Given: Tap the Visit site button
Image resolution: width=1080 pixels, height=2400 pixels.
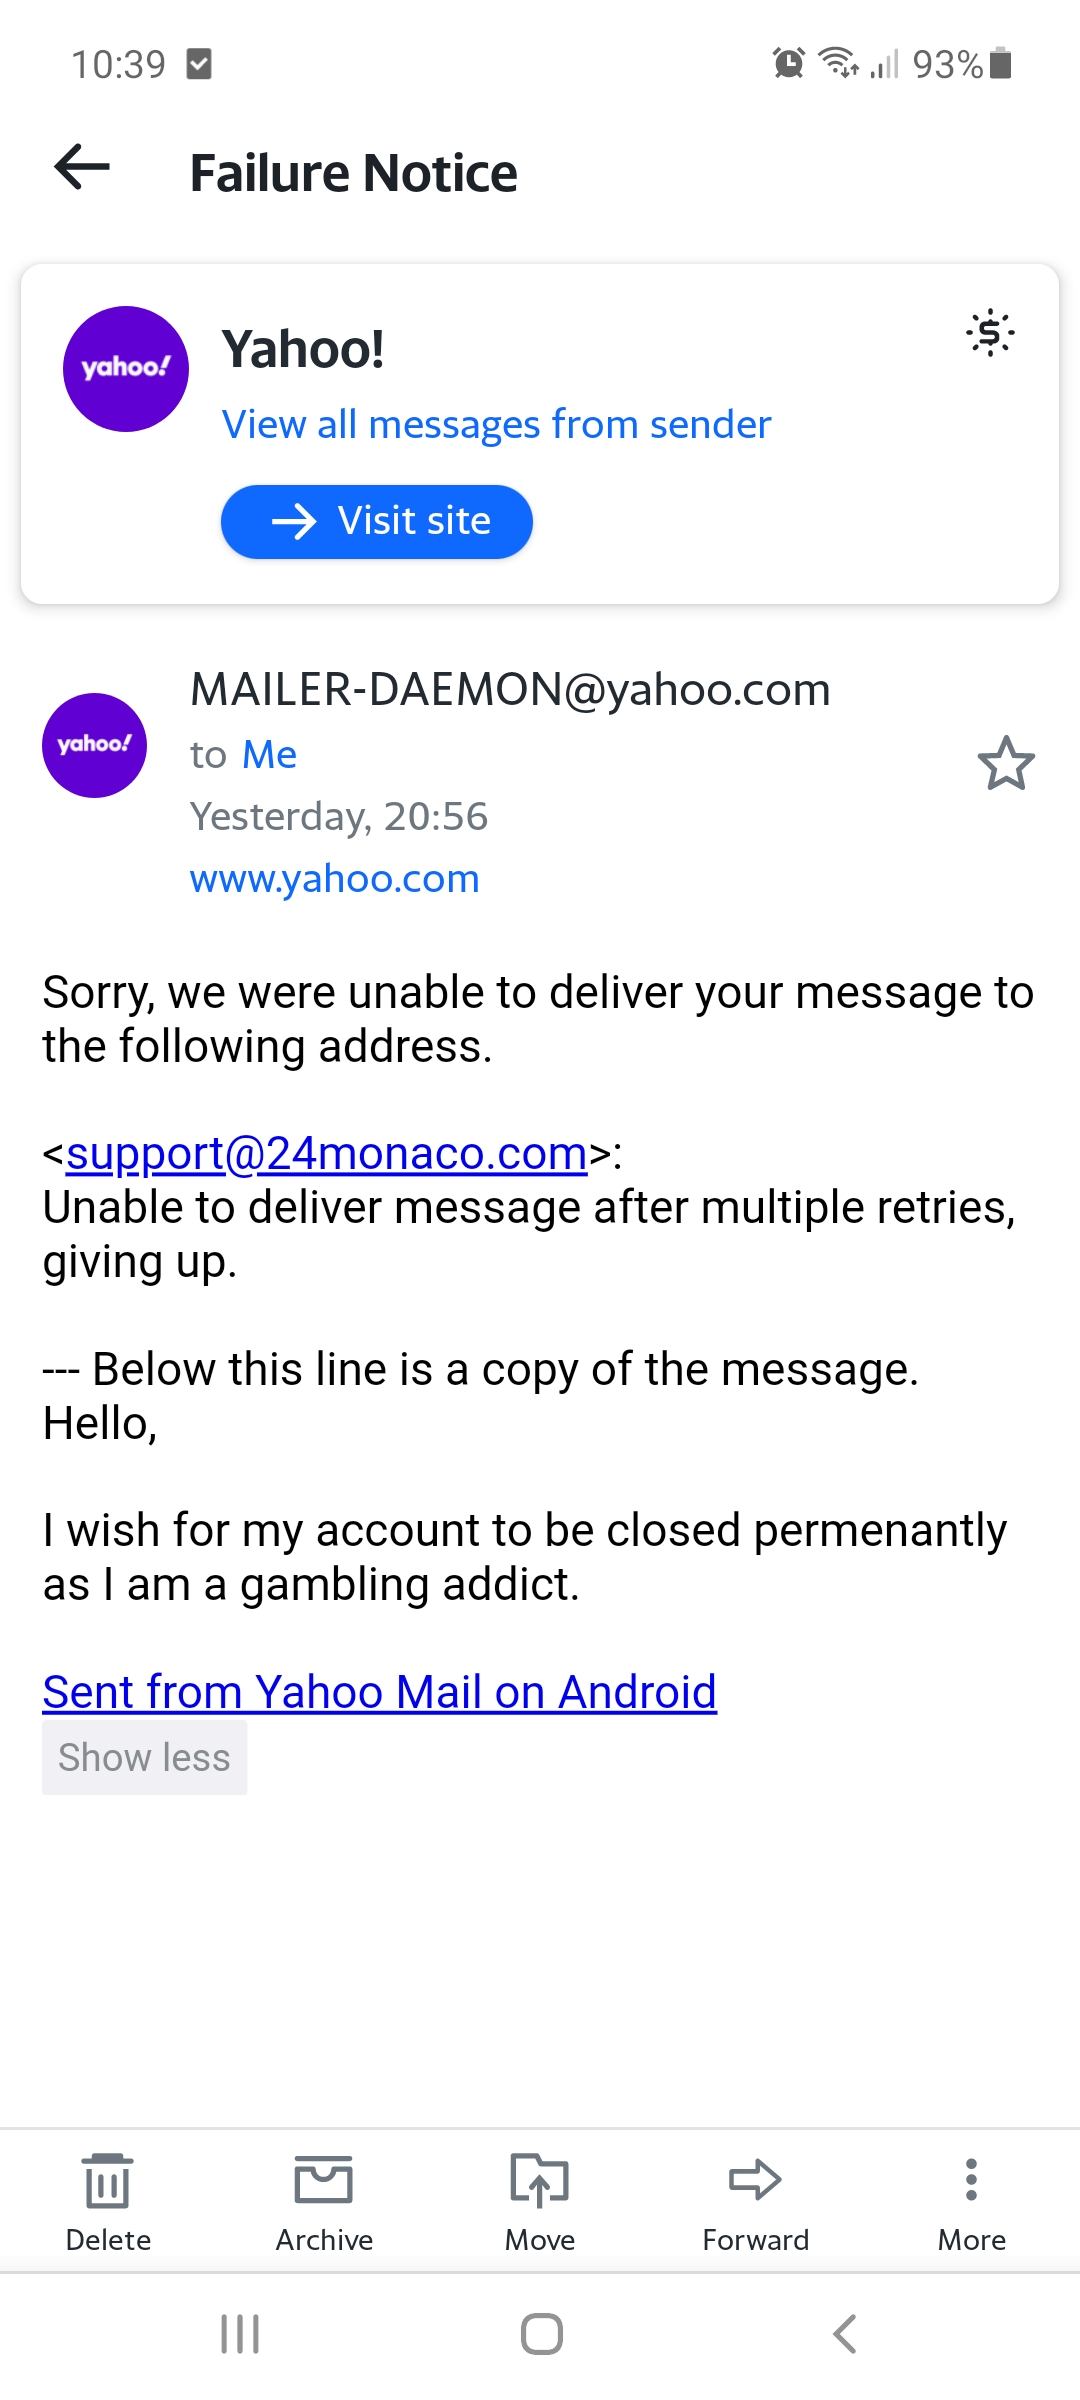Looking at the screenshot, I should pos(377,521).
